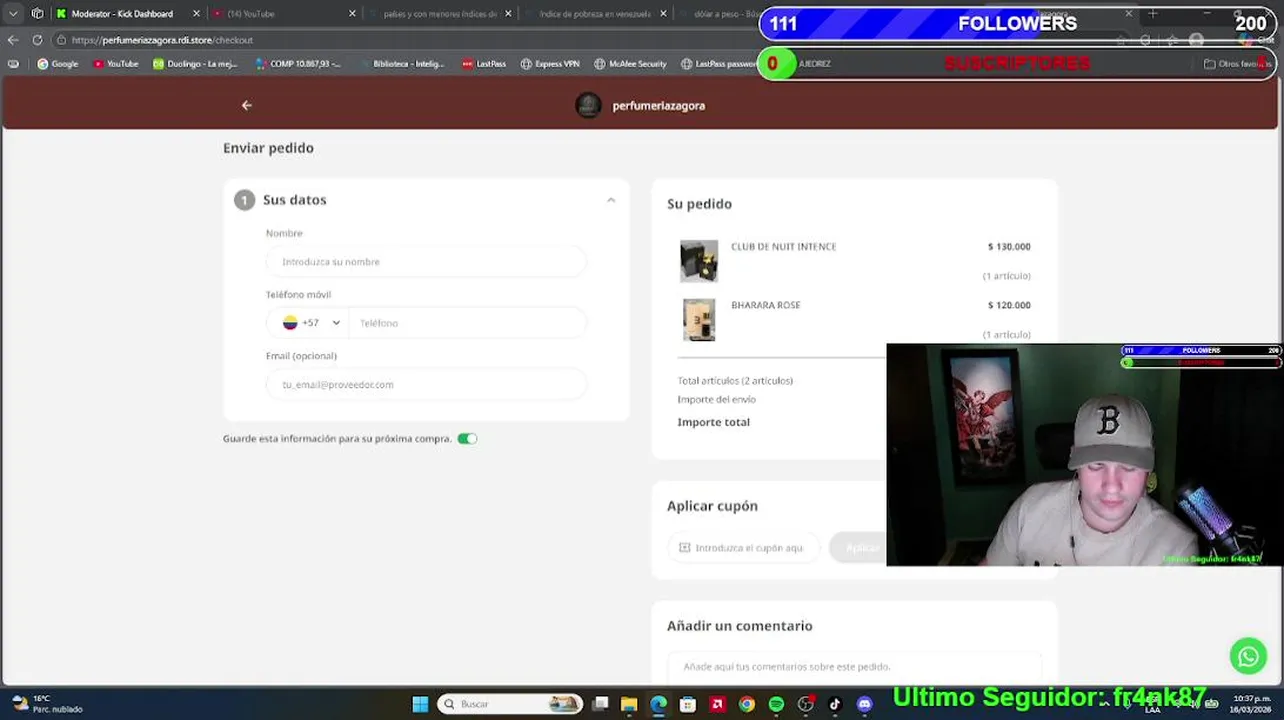Launch File Explorer from the taskbar
Viewport: 1284px width, 720px height.
pos(629,704)
